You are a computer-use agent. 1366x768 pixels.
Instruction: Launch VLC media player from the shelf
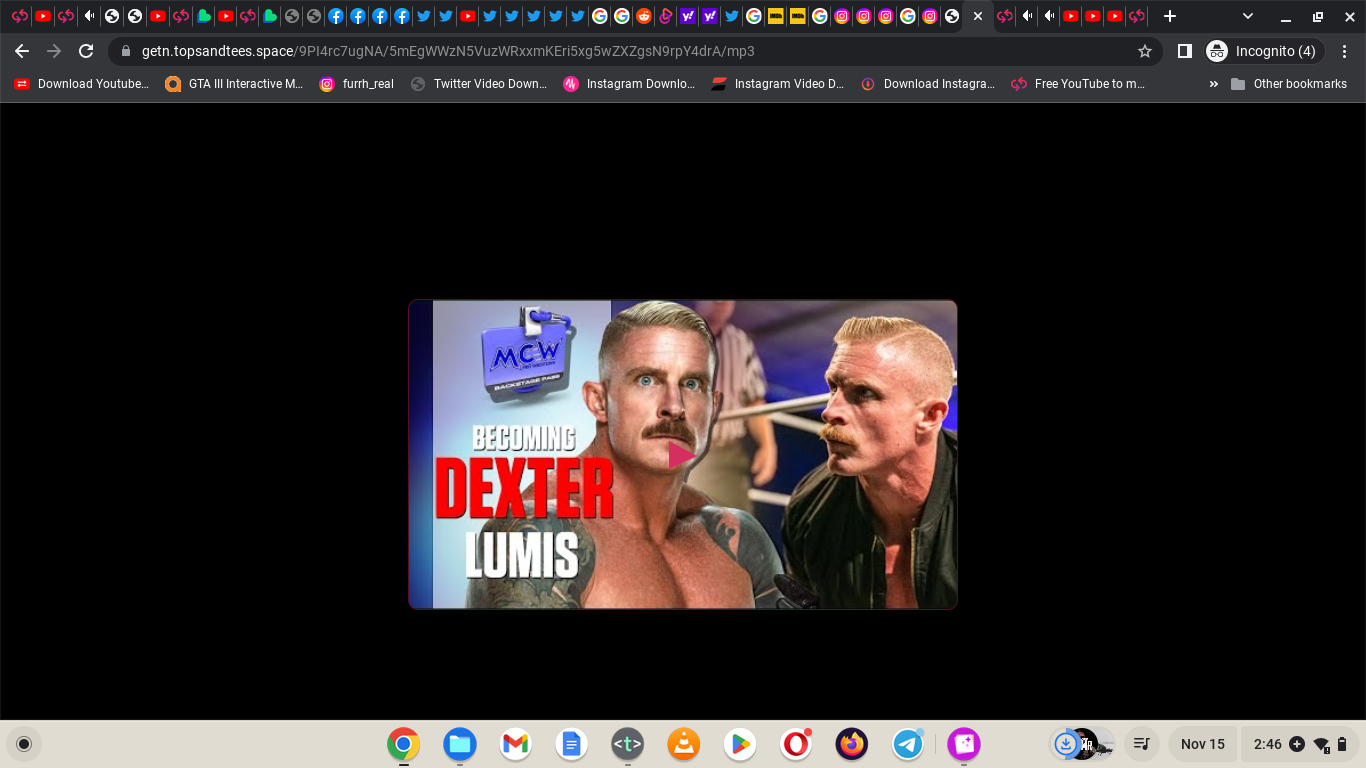[684, 744]
